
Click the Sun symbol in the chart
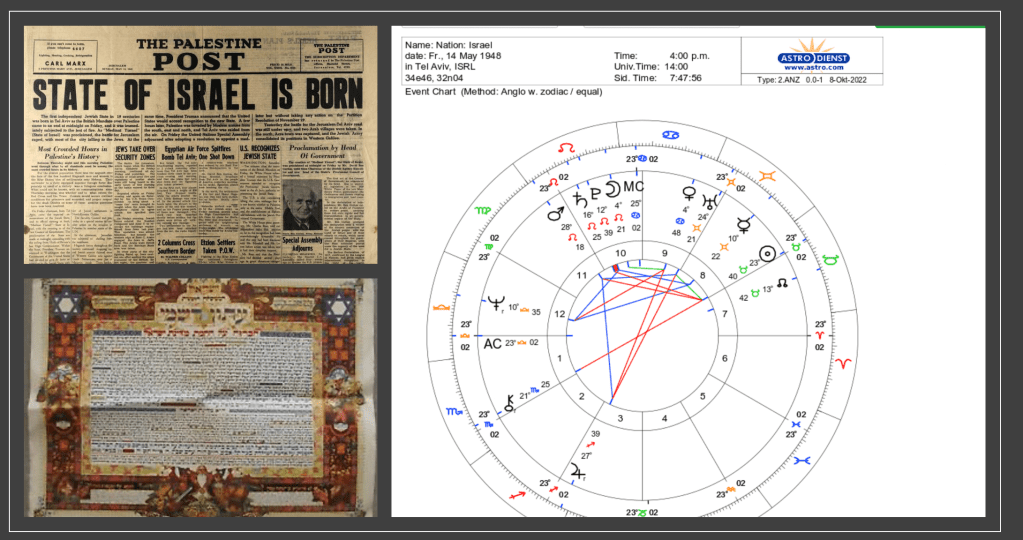point(768,254)
